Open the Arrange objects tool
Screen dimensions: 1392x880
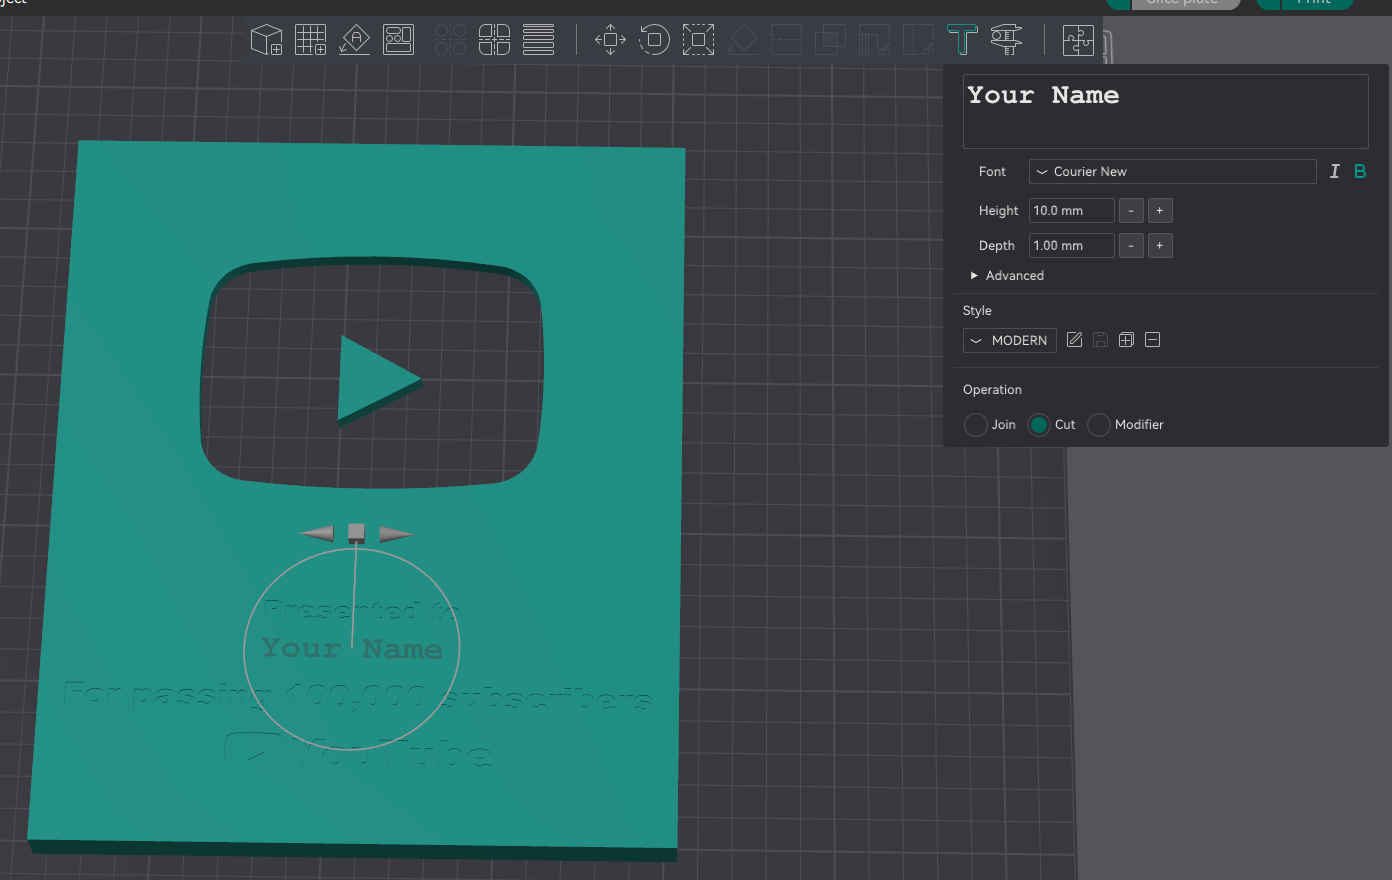[x=398, y=40]
